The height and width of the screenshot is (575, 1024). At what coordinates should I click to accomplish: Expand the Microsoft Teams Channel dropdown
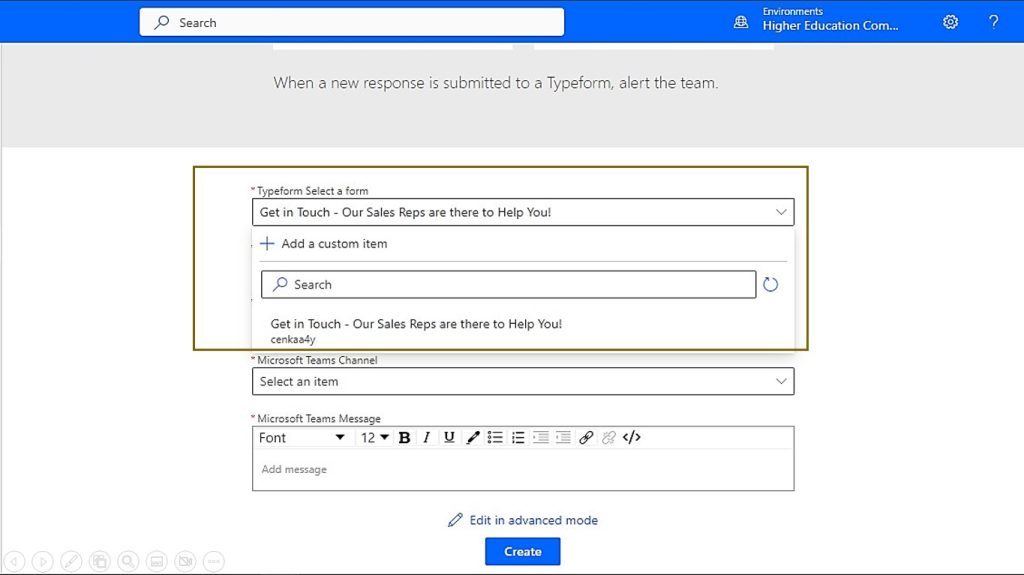(780, 381)
